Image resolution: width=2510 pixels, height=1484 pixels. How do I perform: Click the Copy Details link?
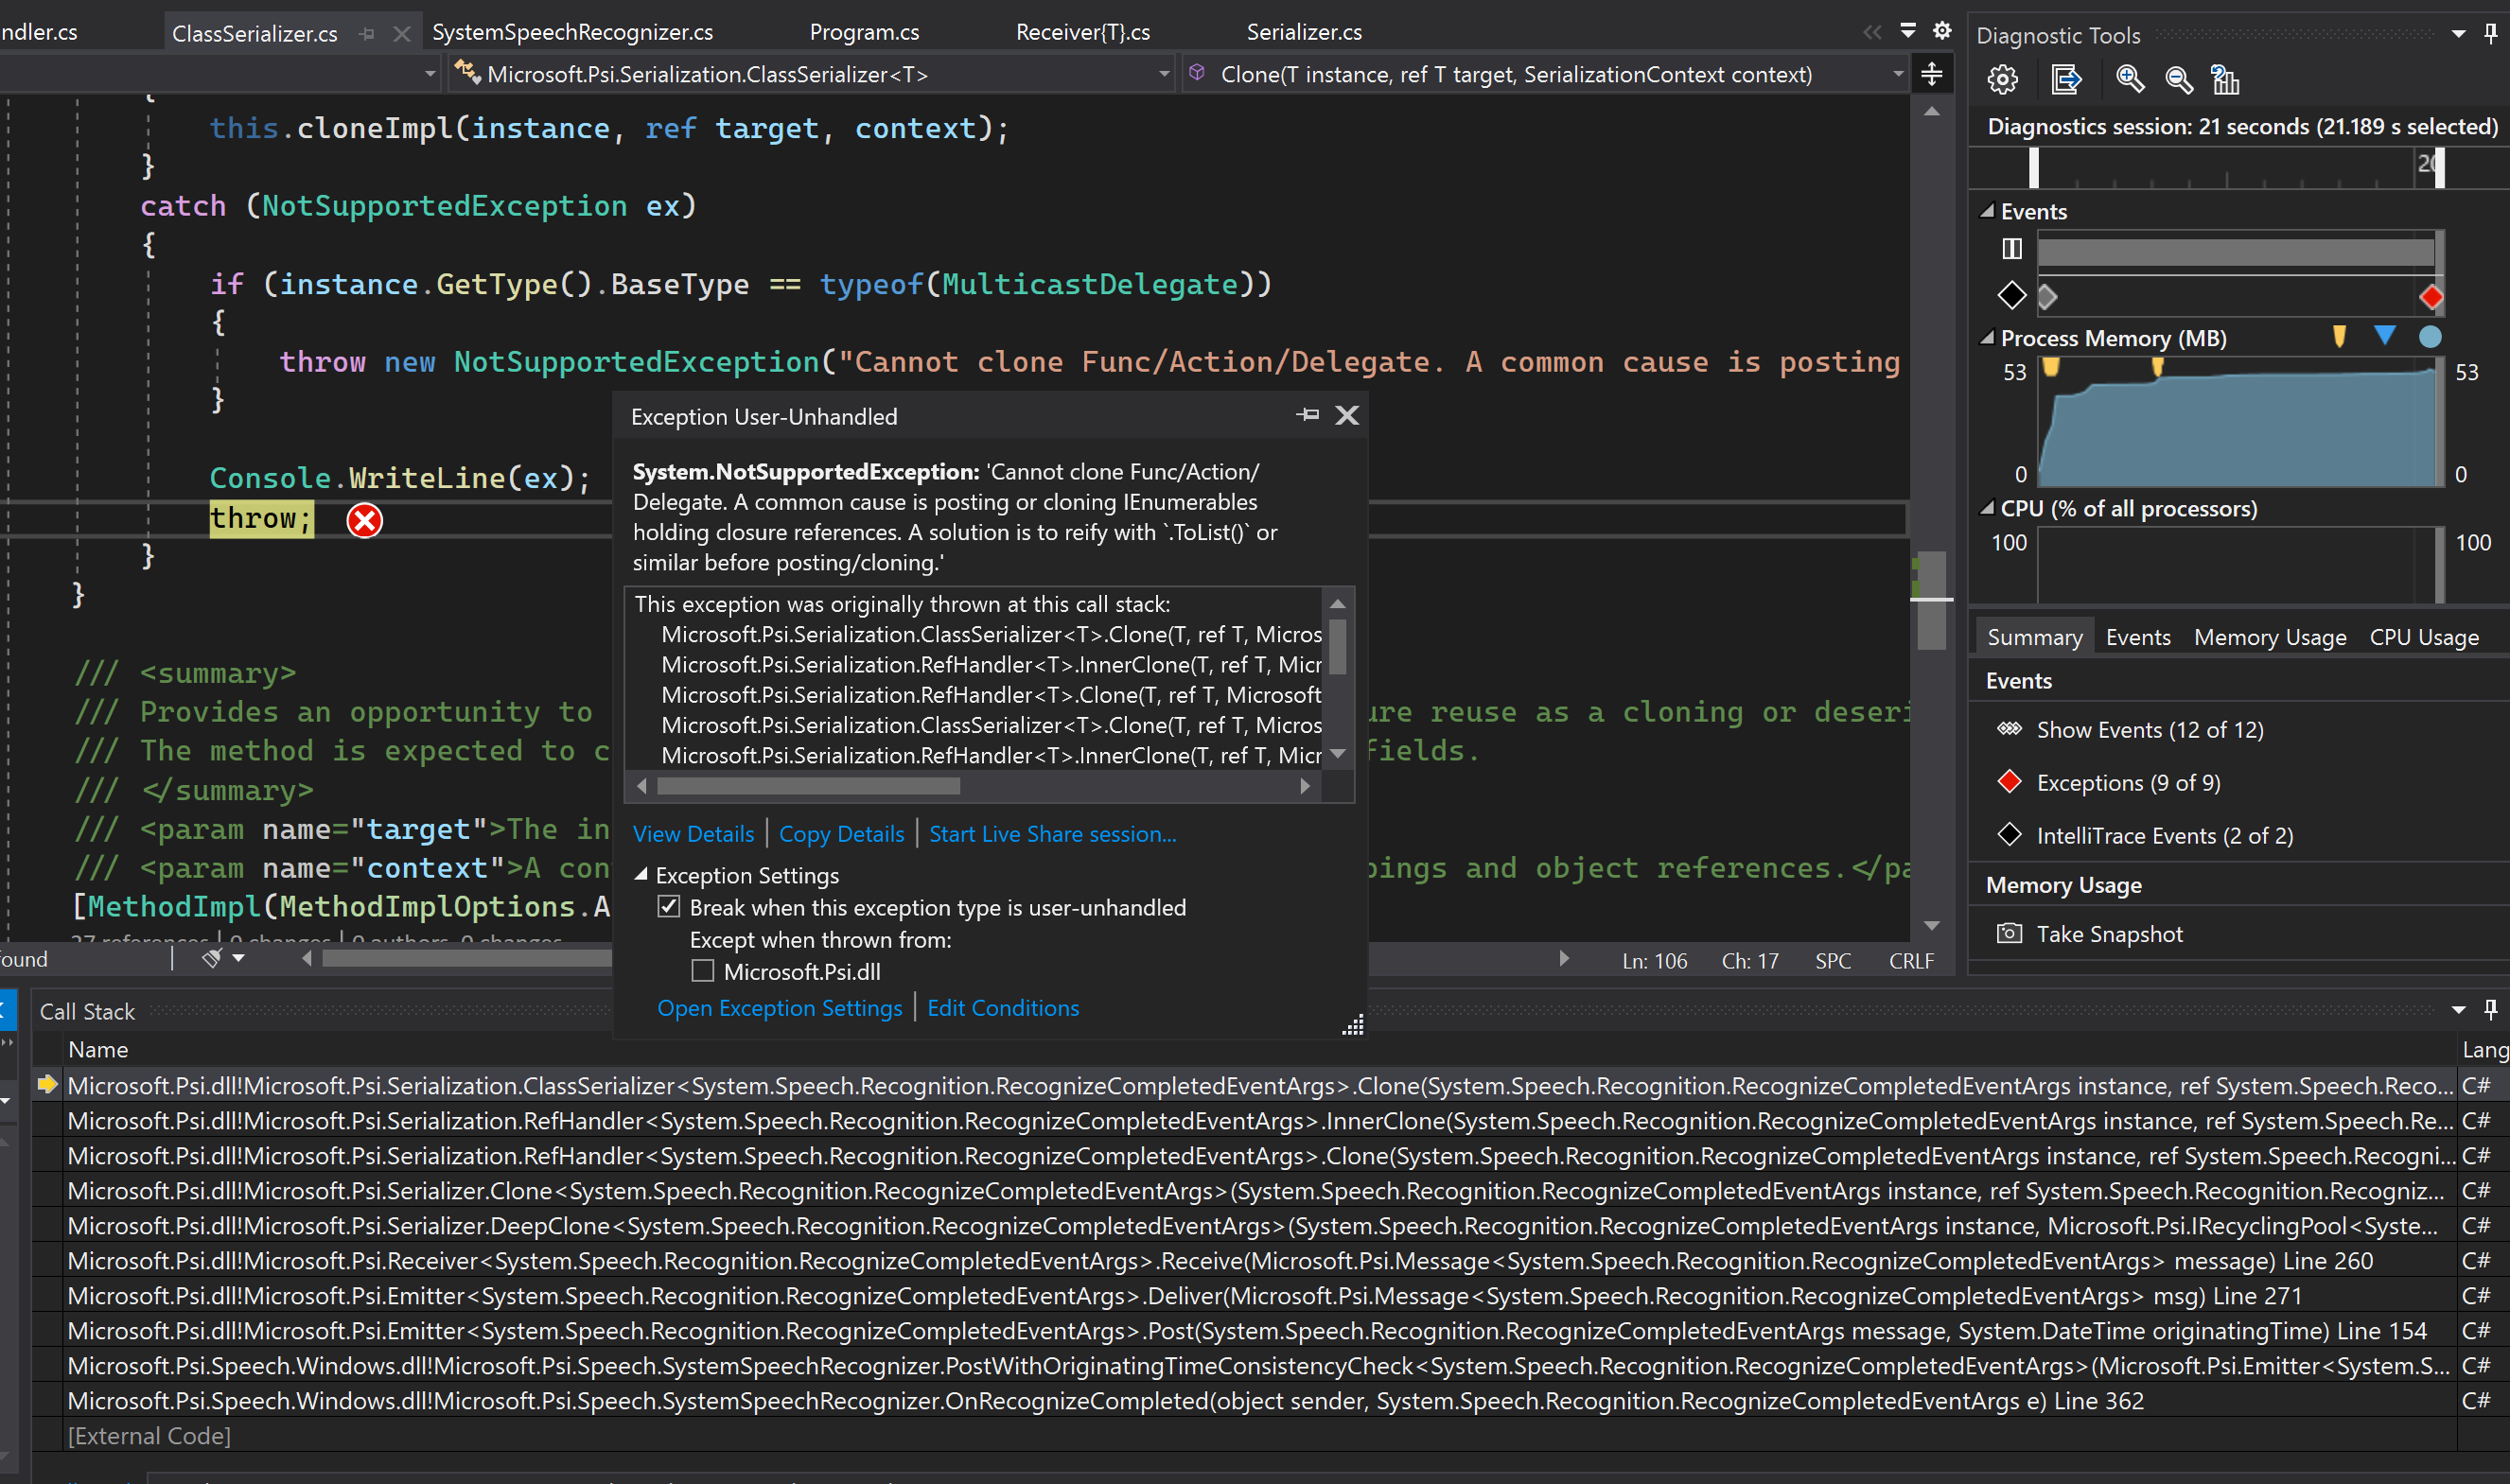841,834
